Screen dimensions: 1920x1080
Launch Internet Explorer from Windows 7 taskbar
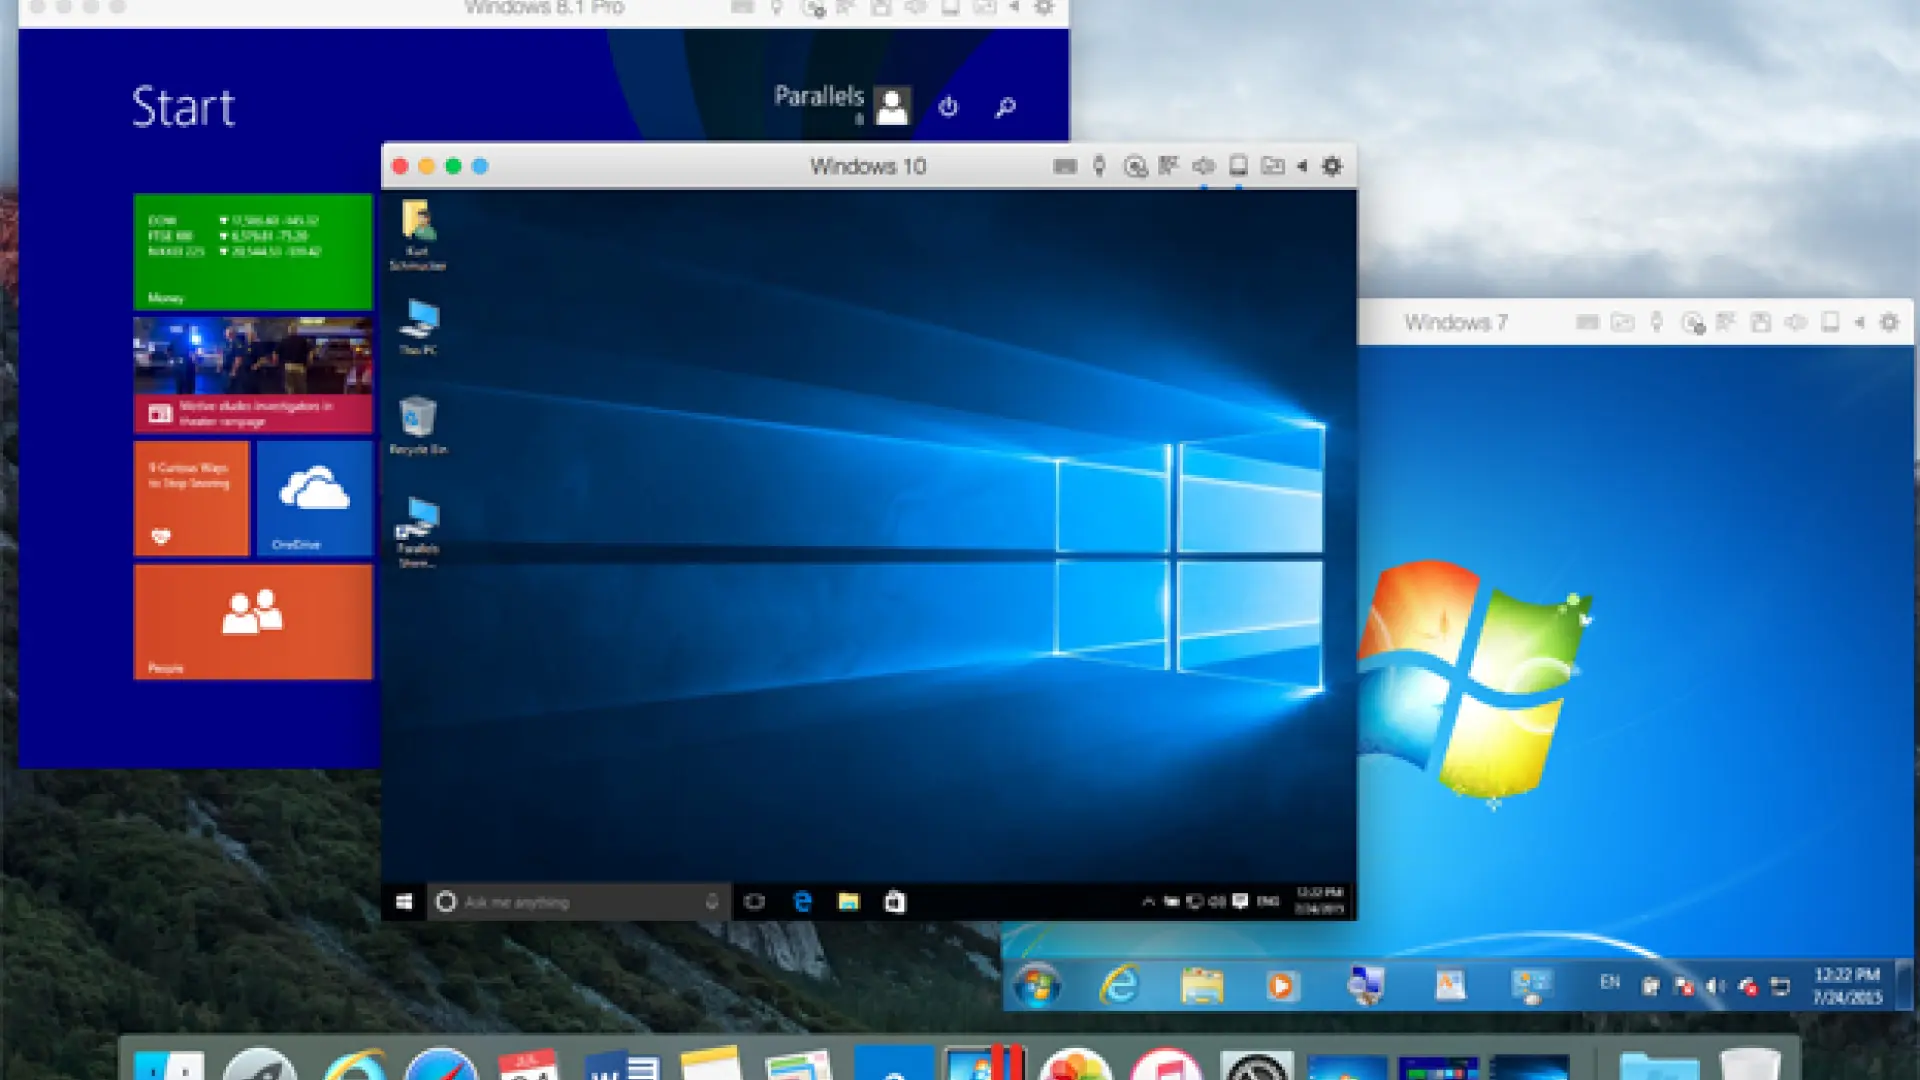pyautogui.click(x=1119, y=986)
